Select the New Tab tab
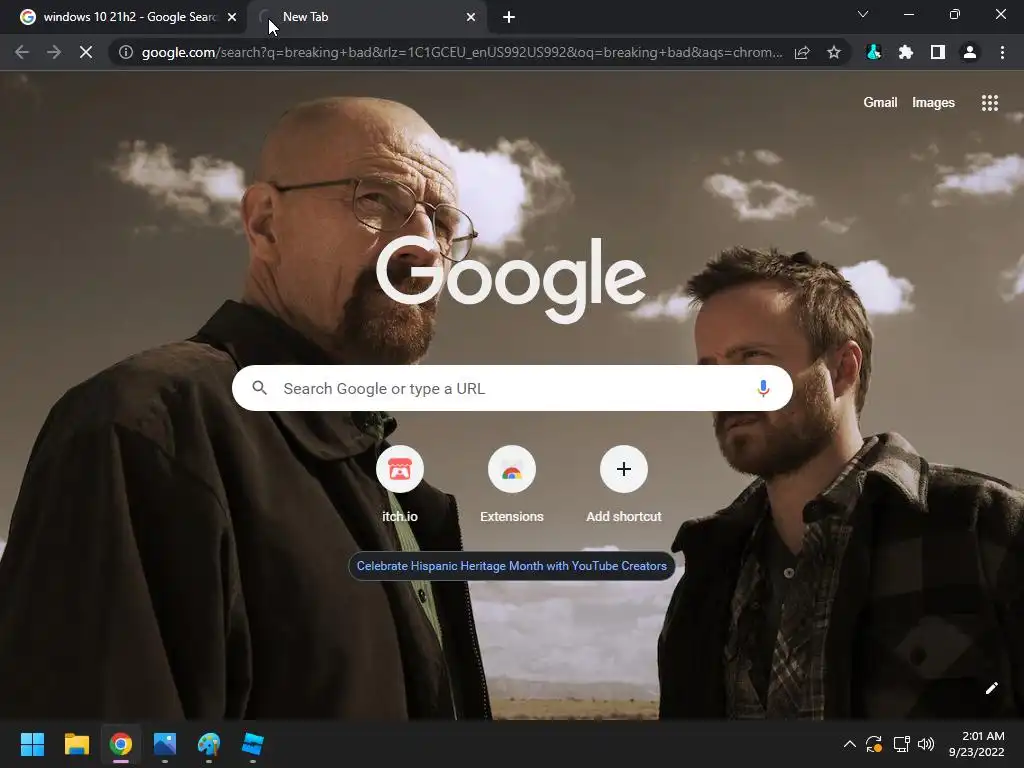 (367, 17)
